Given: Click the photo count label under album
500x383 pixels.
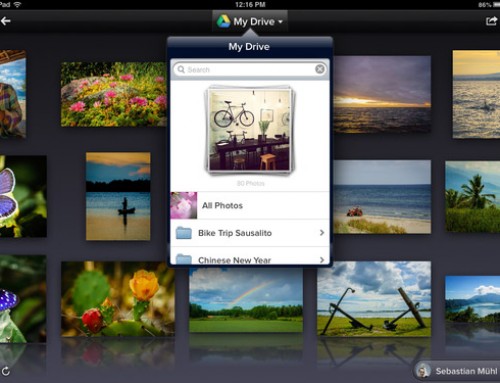Looking at the screenshot, I should [x=250, y=183].
